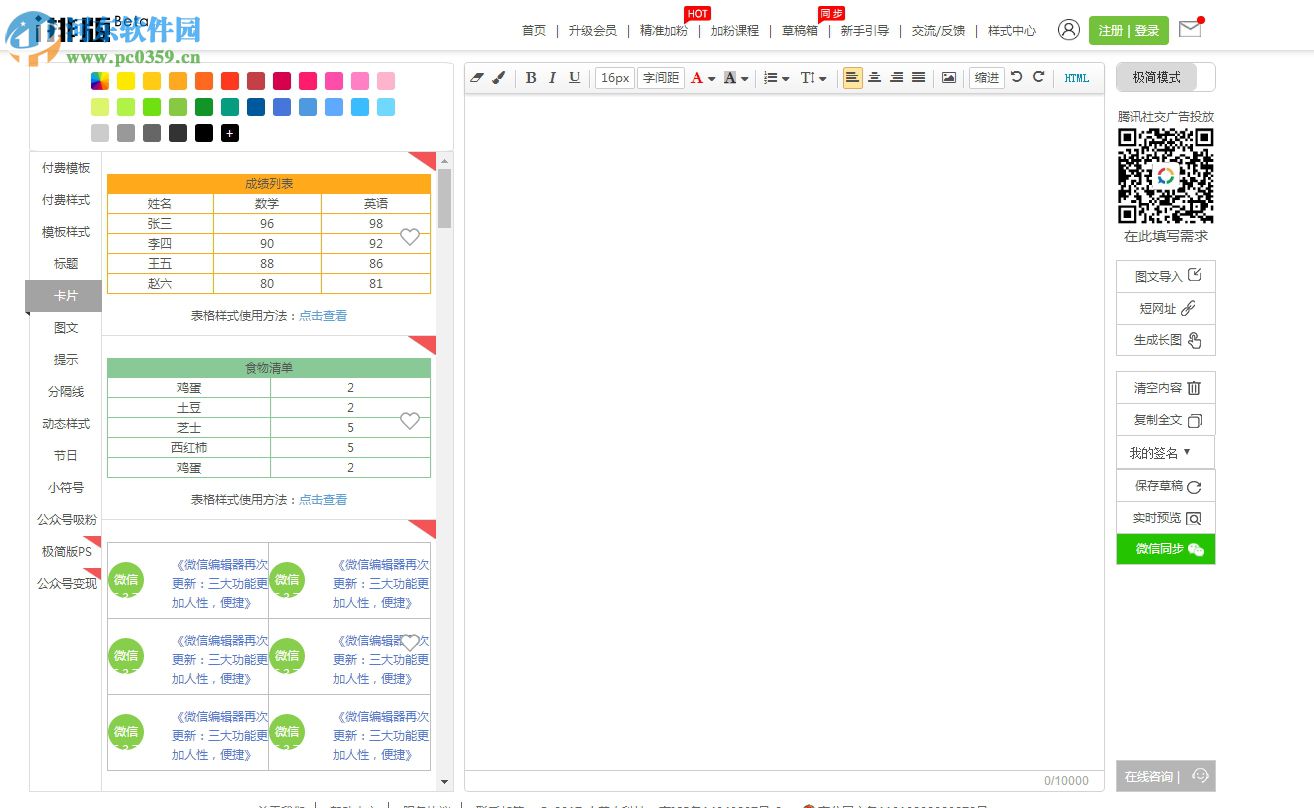Click 注册 | 登录 button

(1129, 30)
